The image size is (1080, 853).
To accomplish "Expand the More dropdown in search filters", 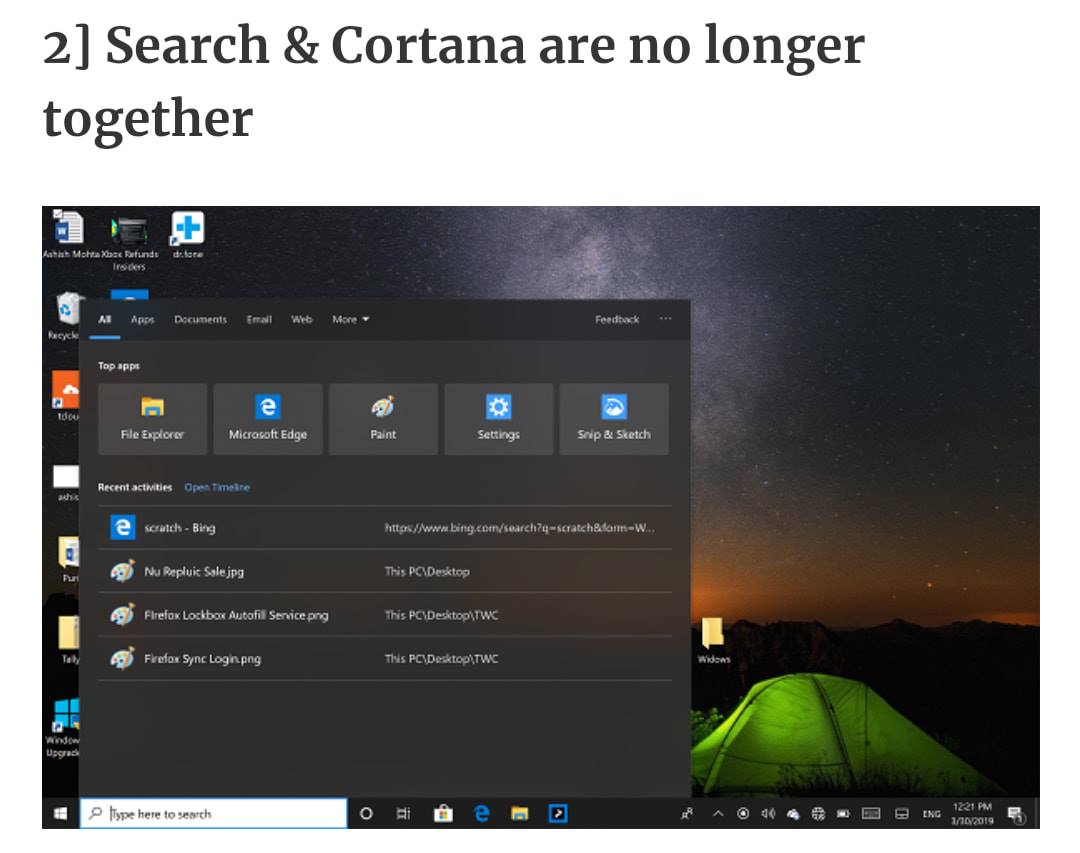I will (x=351, y=319).
